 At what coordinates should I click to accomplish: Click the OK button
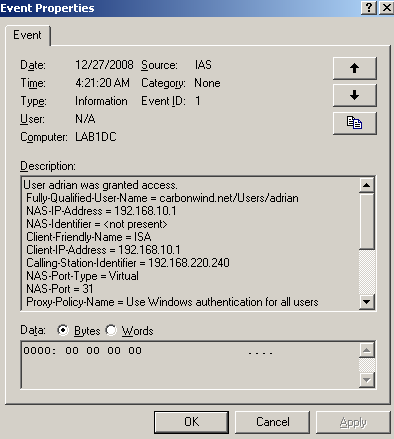191,422
